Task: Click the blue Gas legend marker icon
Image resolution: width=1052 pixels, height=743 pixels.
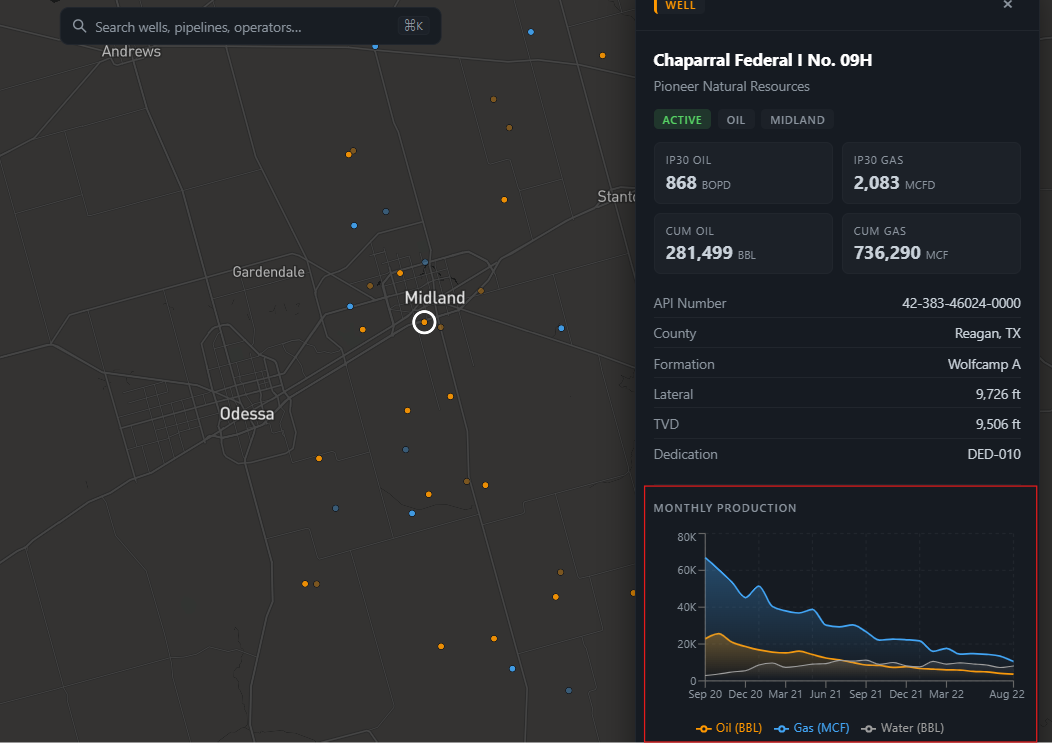Action: 782,728
